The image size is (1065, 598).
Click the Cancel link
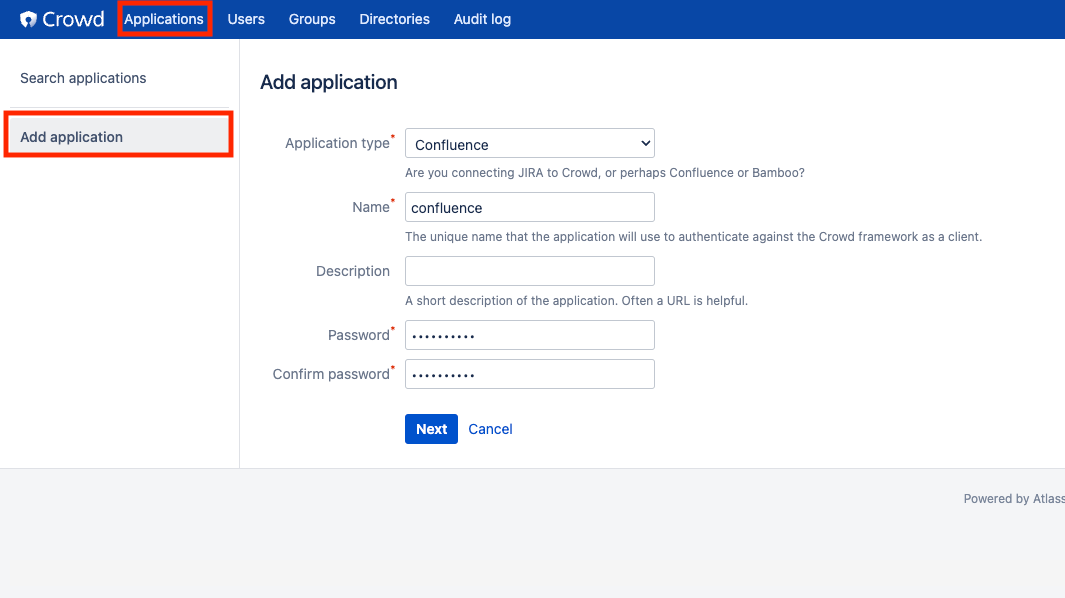490,429
